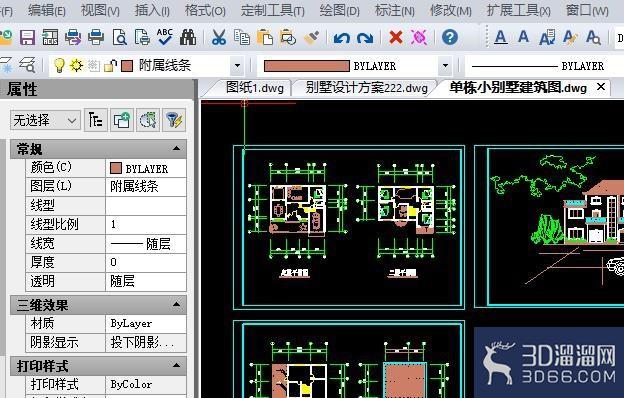
Task: Open the 修改(M) menu
Action: 451,10
